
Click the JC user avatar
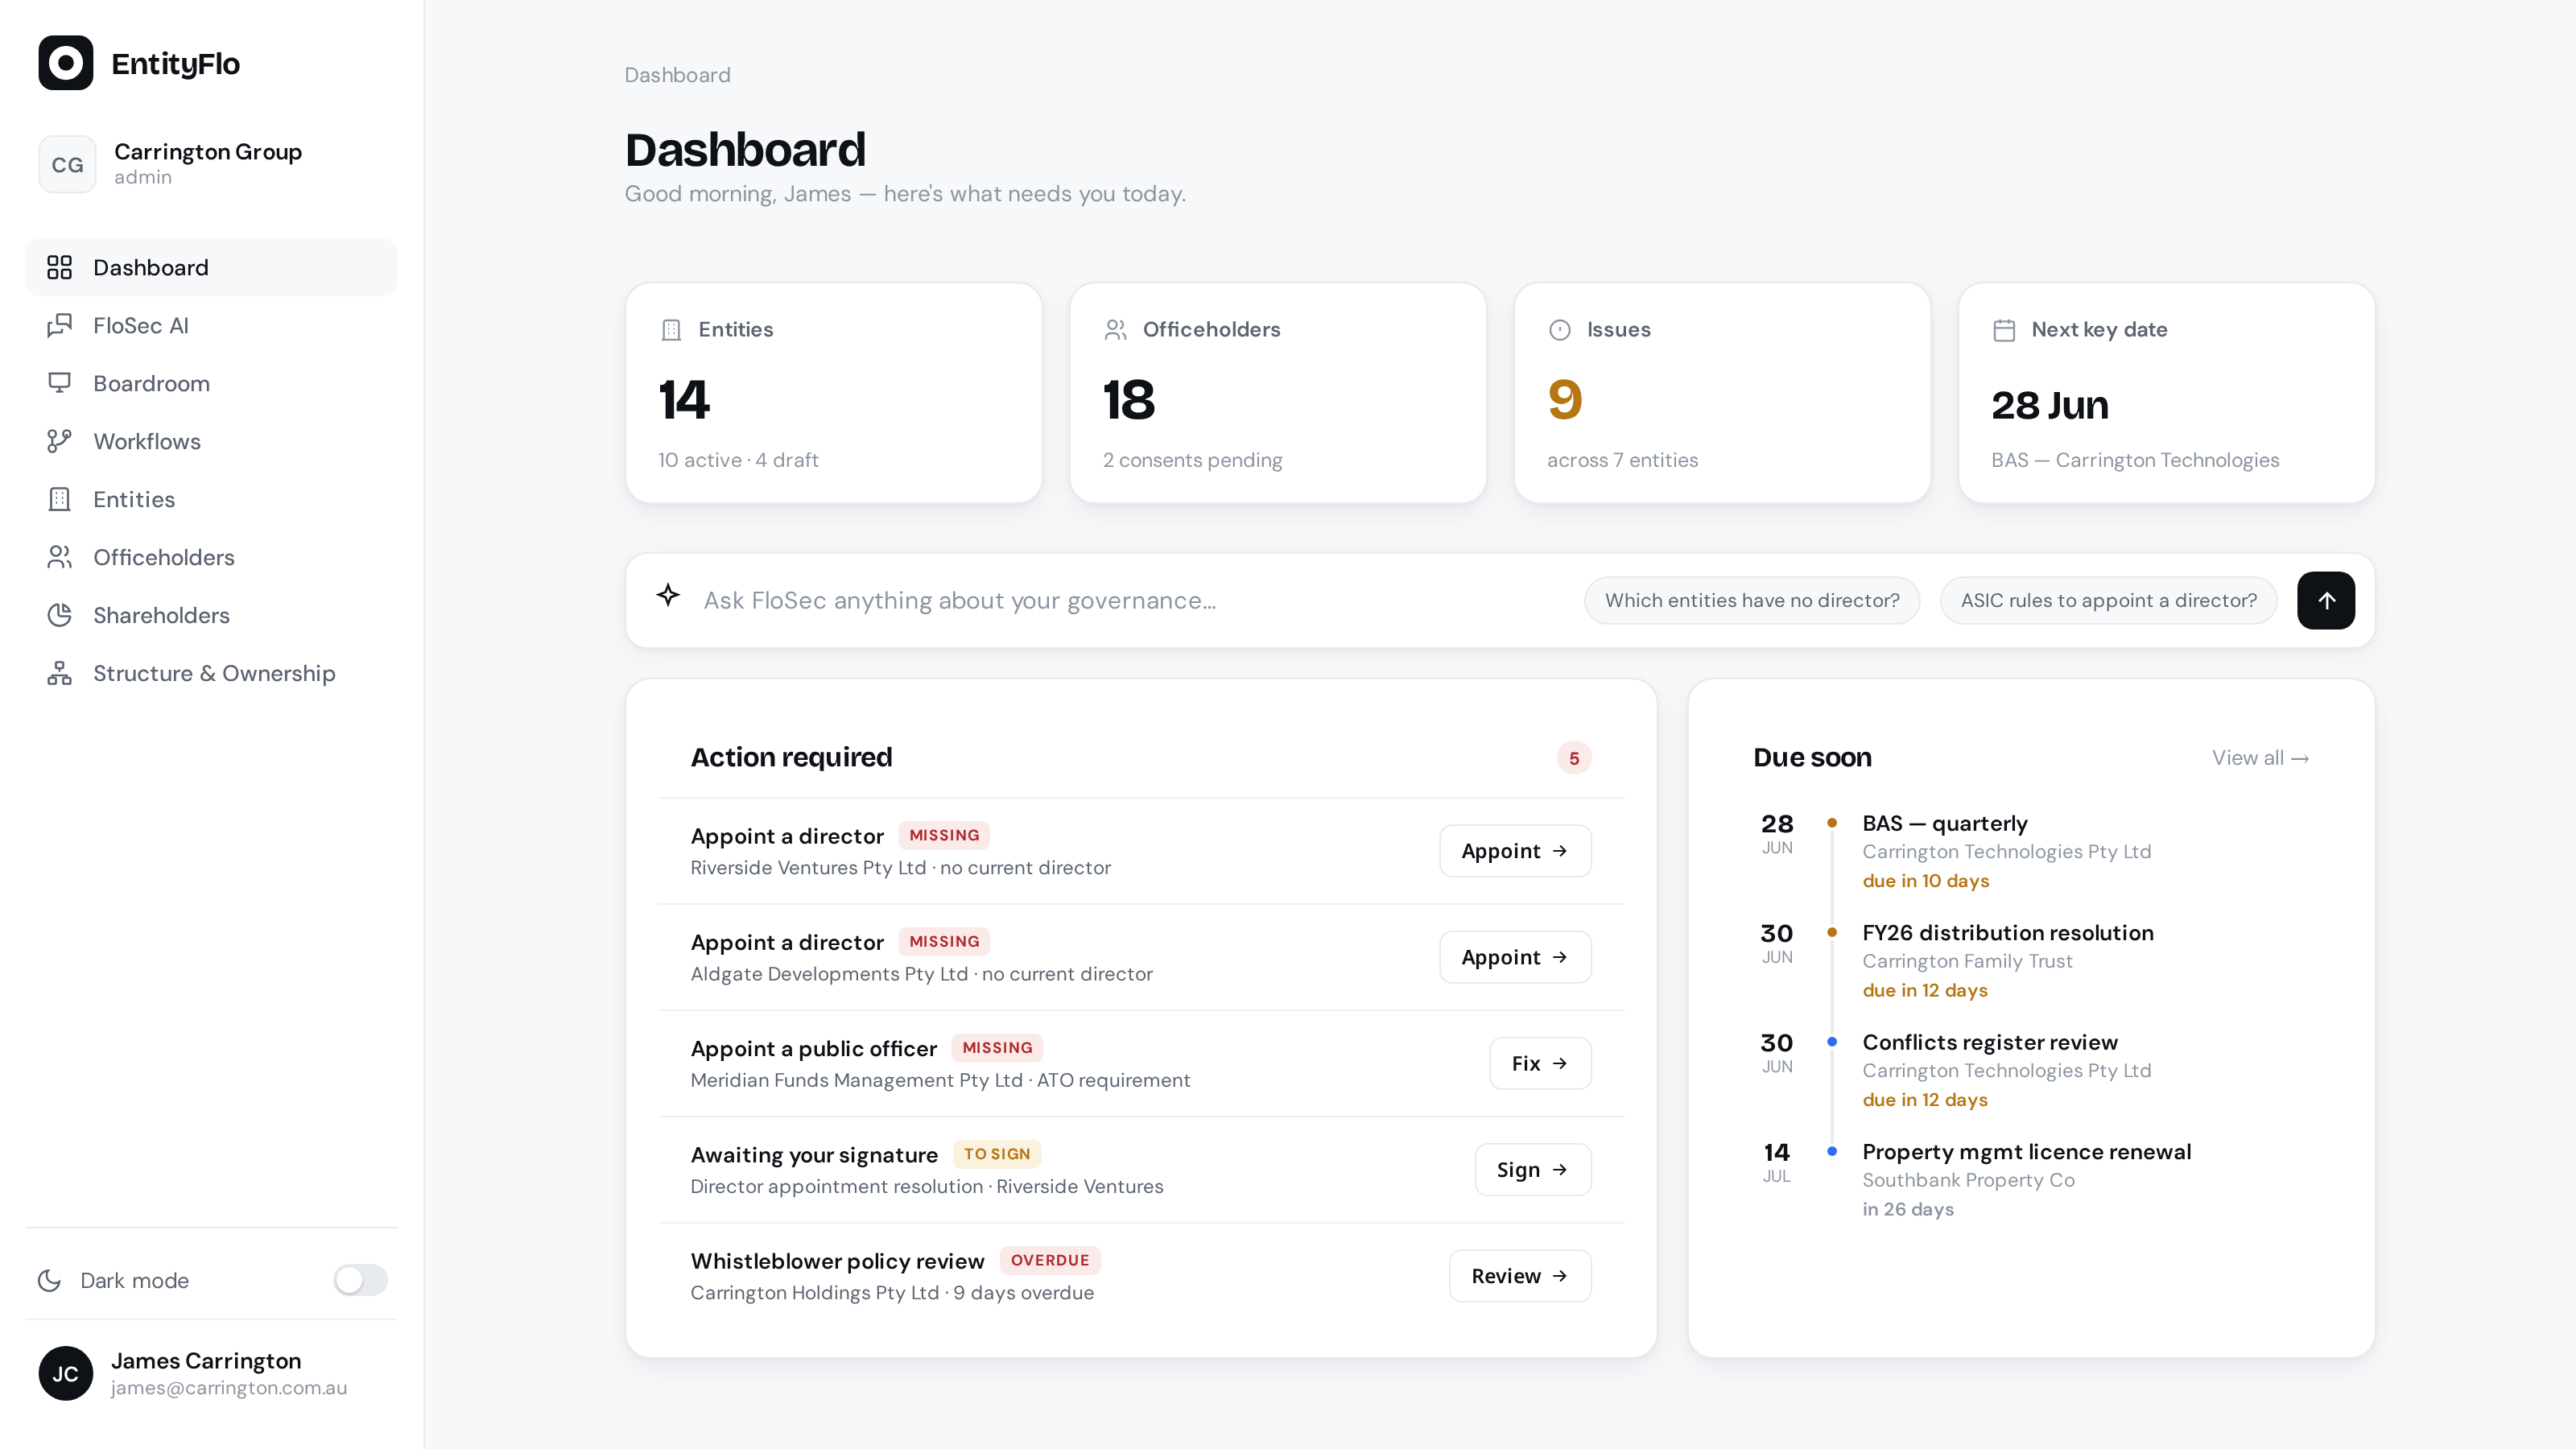66,1373
